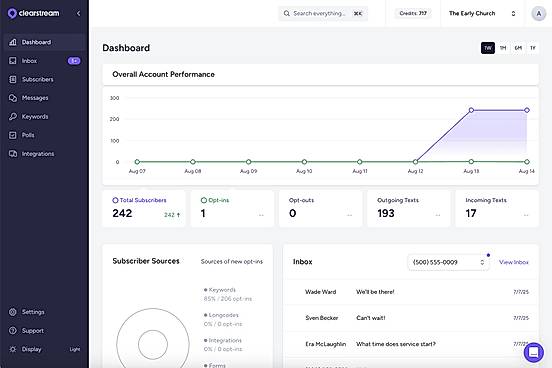Open the Subscribers sidebar icon
Image resolution: width=552 pixels, height=368 pixels.
point(13,80)
